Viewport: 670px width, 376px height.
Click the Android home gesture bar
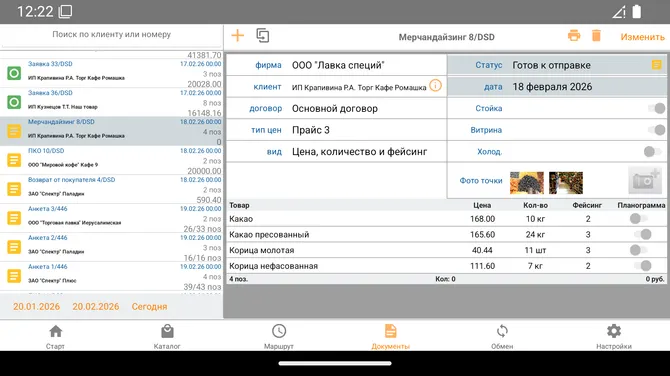(x=335, y=364)
